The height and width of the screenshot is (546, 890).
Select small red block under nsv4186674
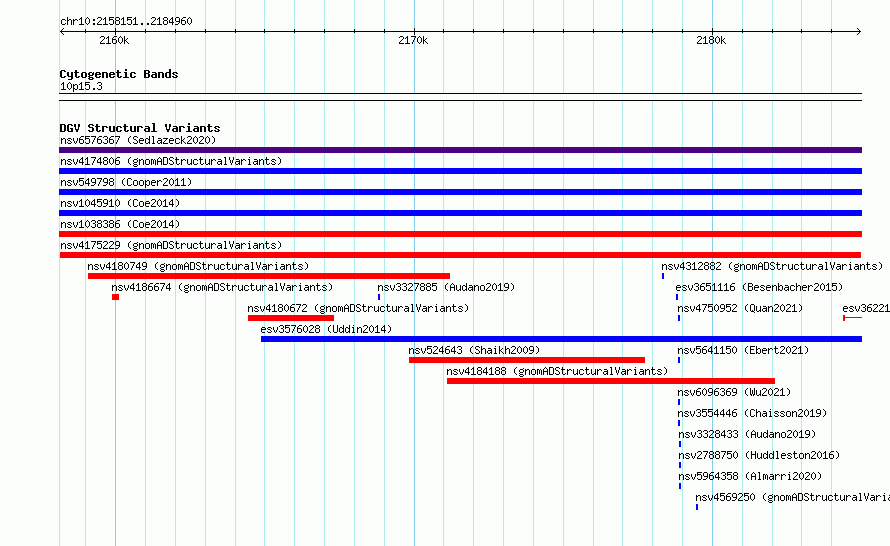tap(115, 297)
